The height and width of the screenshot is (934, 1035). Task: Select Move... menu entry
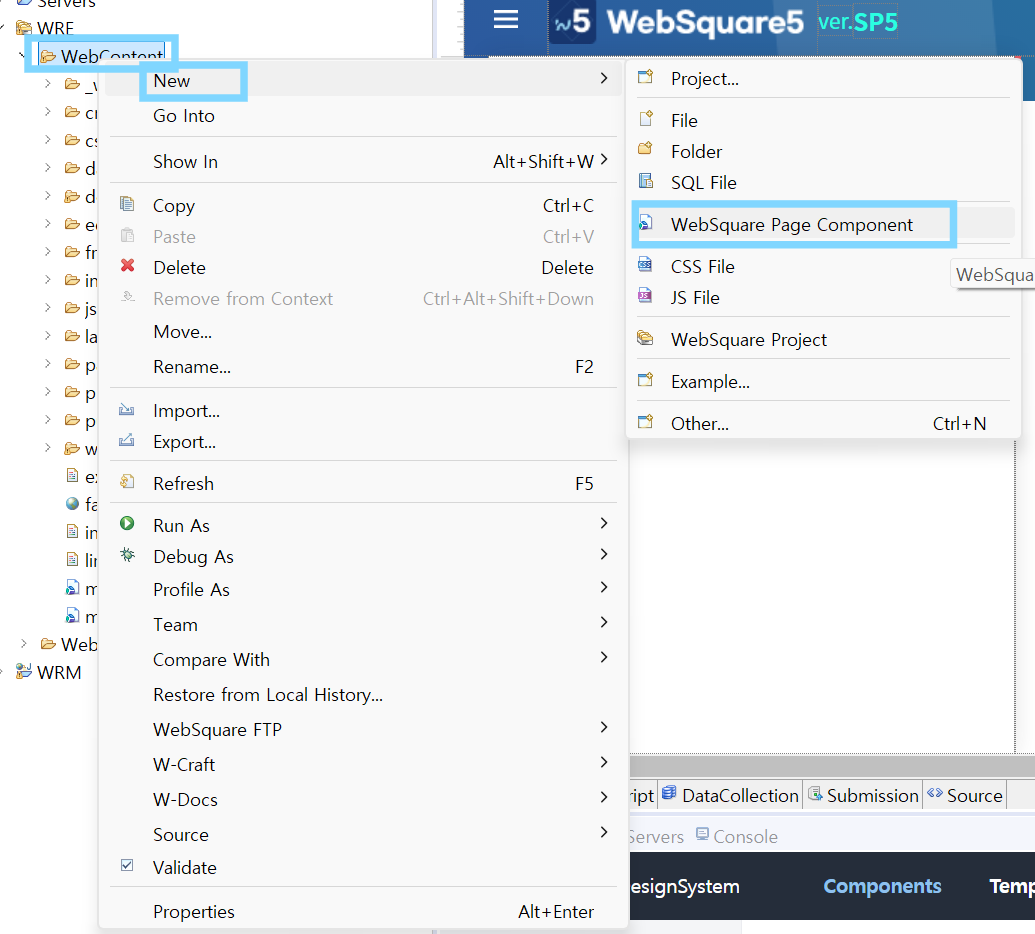[x=363, y=332]
